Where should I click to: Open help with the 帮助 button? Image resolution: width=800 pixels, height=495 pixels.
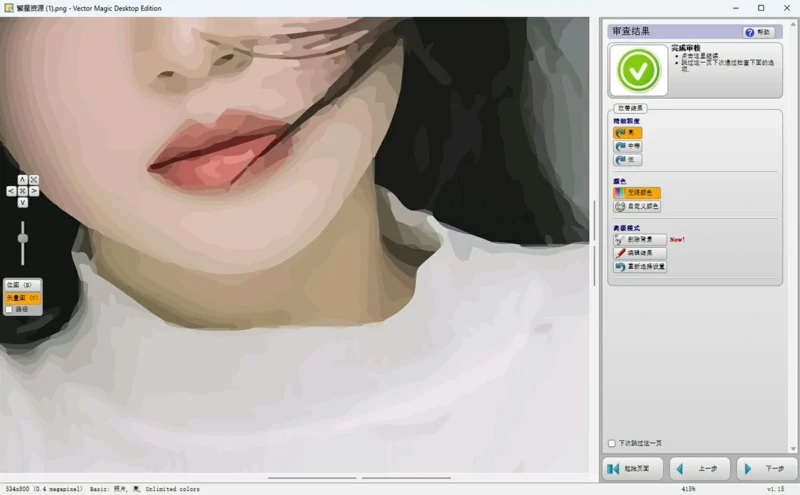click(759, 32)
